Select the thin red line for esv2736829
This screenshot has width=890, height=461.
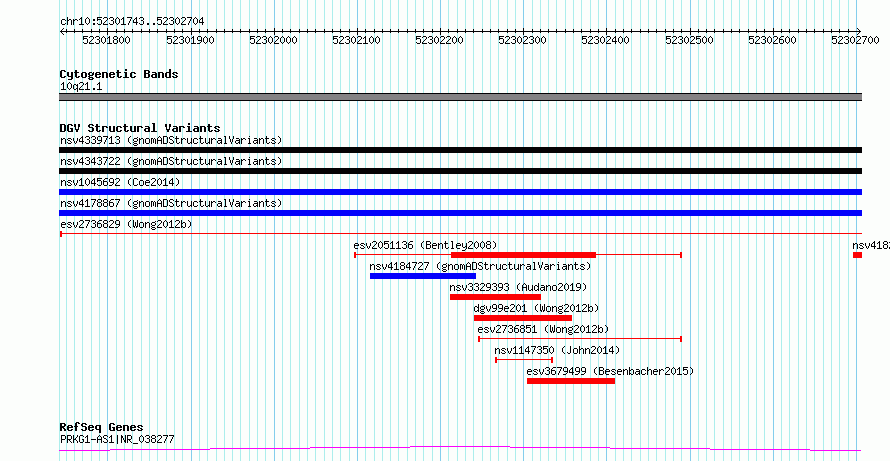460,233
